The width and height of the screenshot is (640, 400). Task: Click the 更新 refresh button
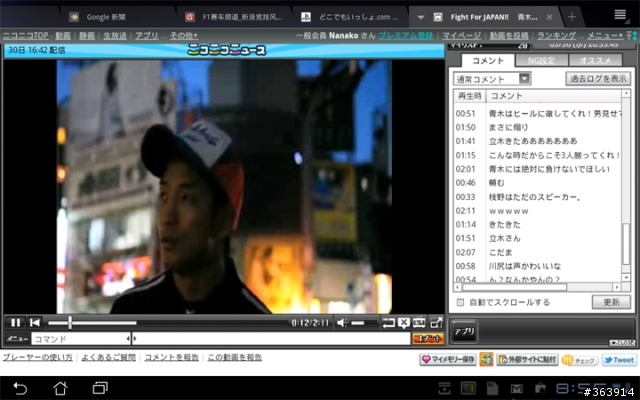(x=611, y=302)
